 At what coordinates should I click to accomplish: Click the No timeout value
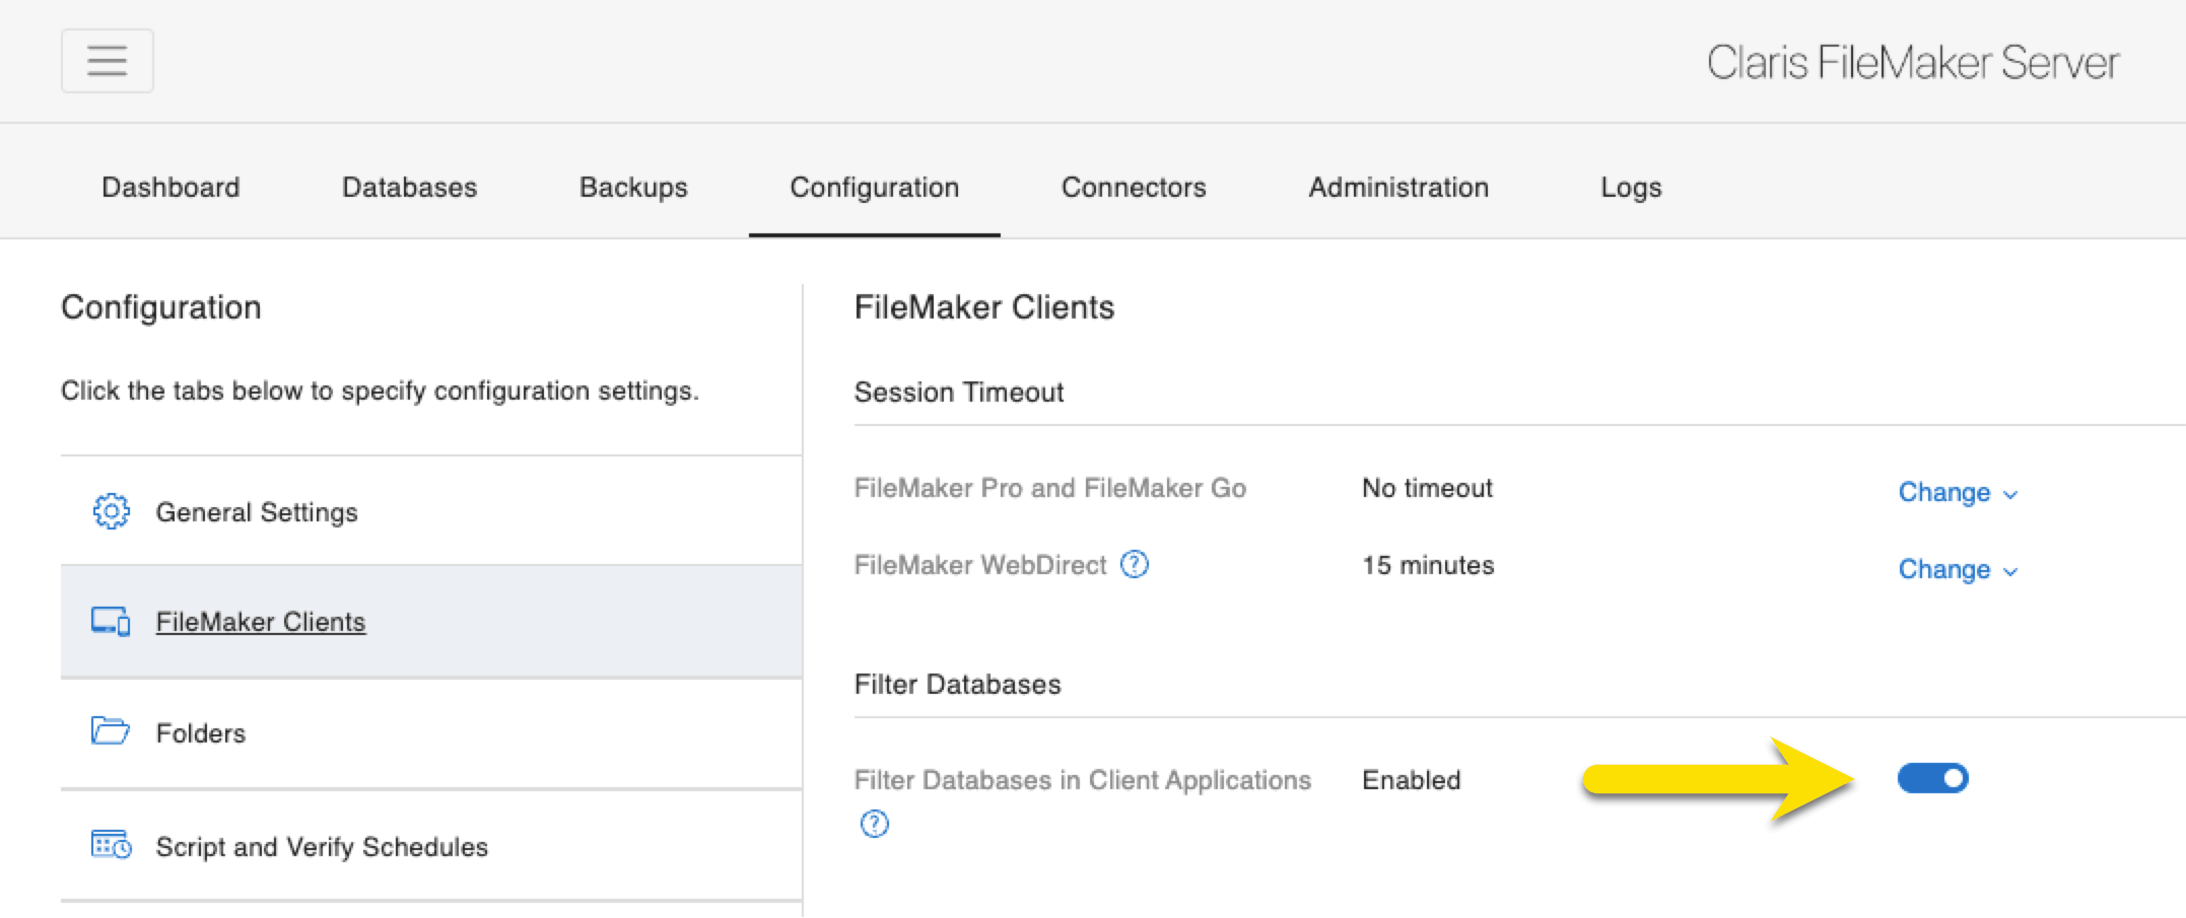(x=1427, y=488)
